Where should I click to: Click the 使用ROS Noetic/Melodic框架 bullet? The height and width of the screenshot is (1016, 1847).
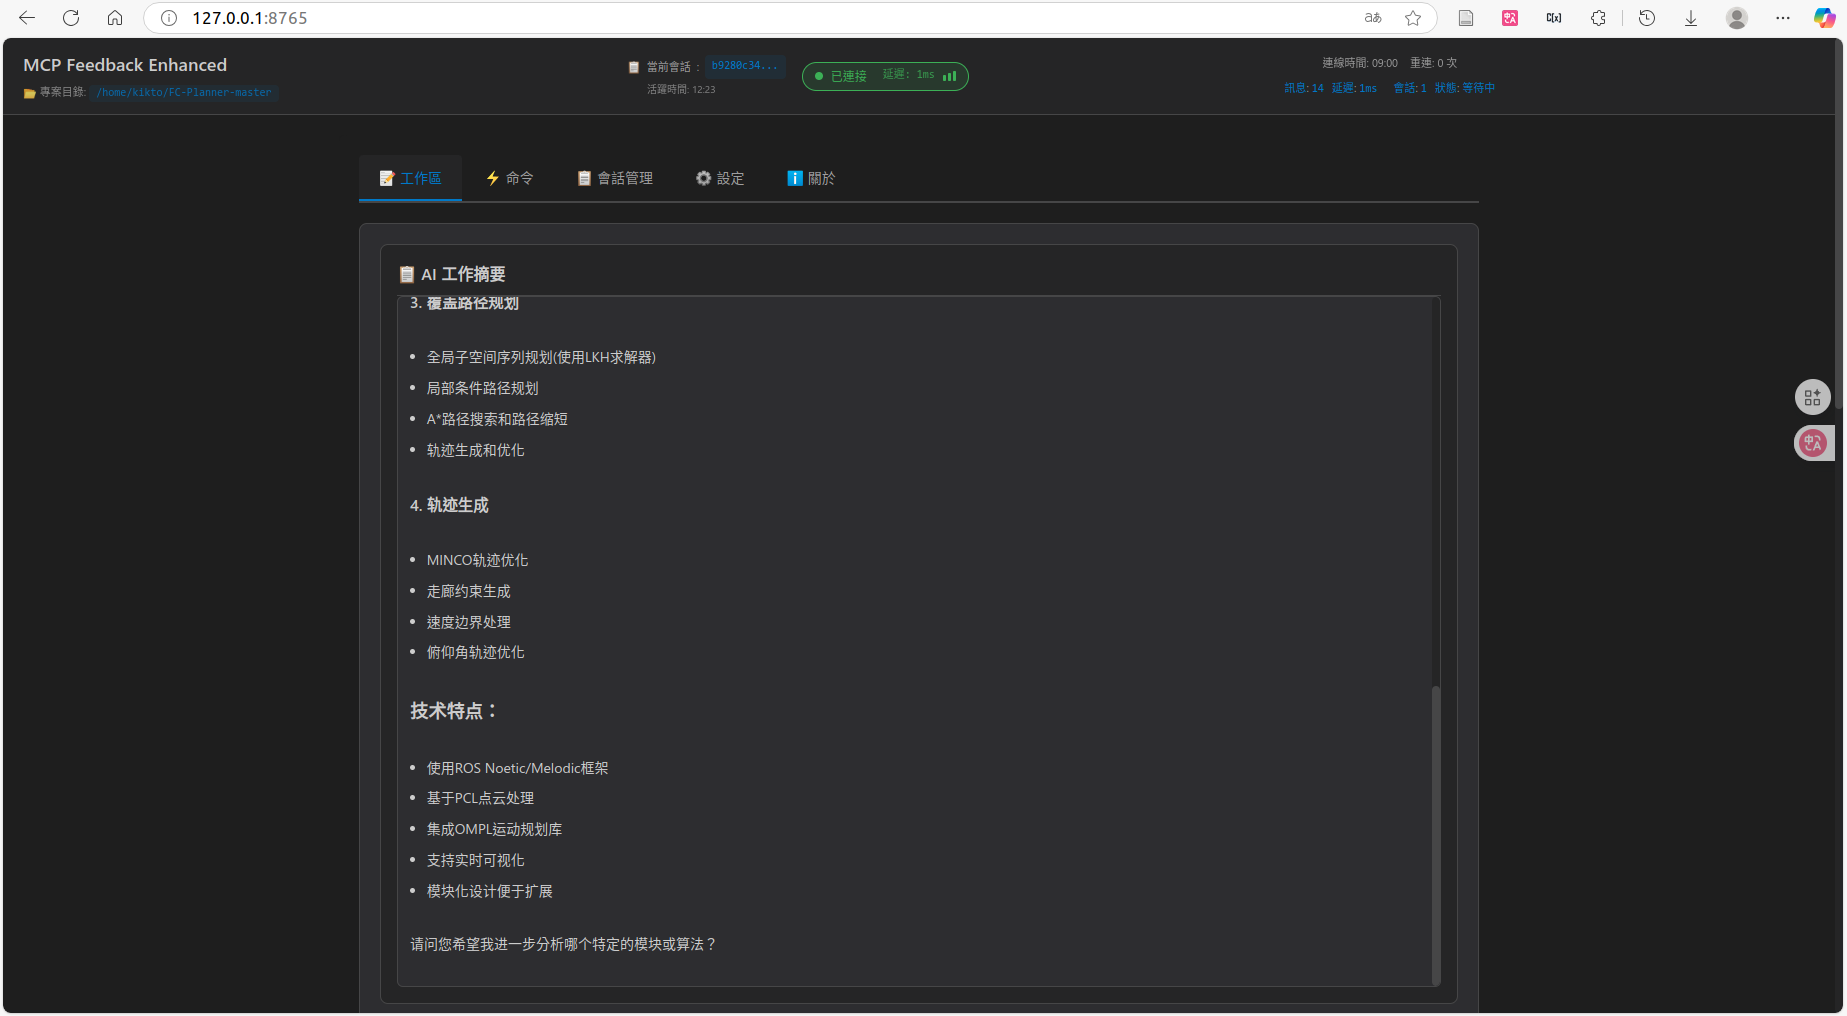(517, 768)
